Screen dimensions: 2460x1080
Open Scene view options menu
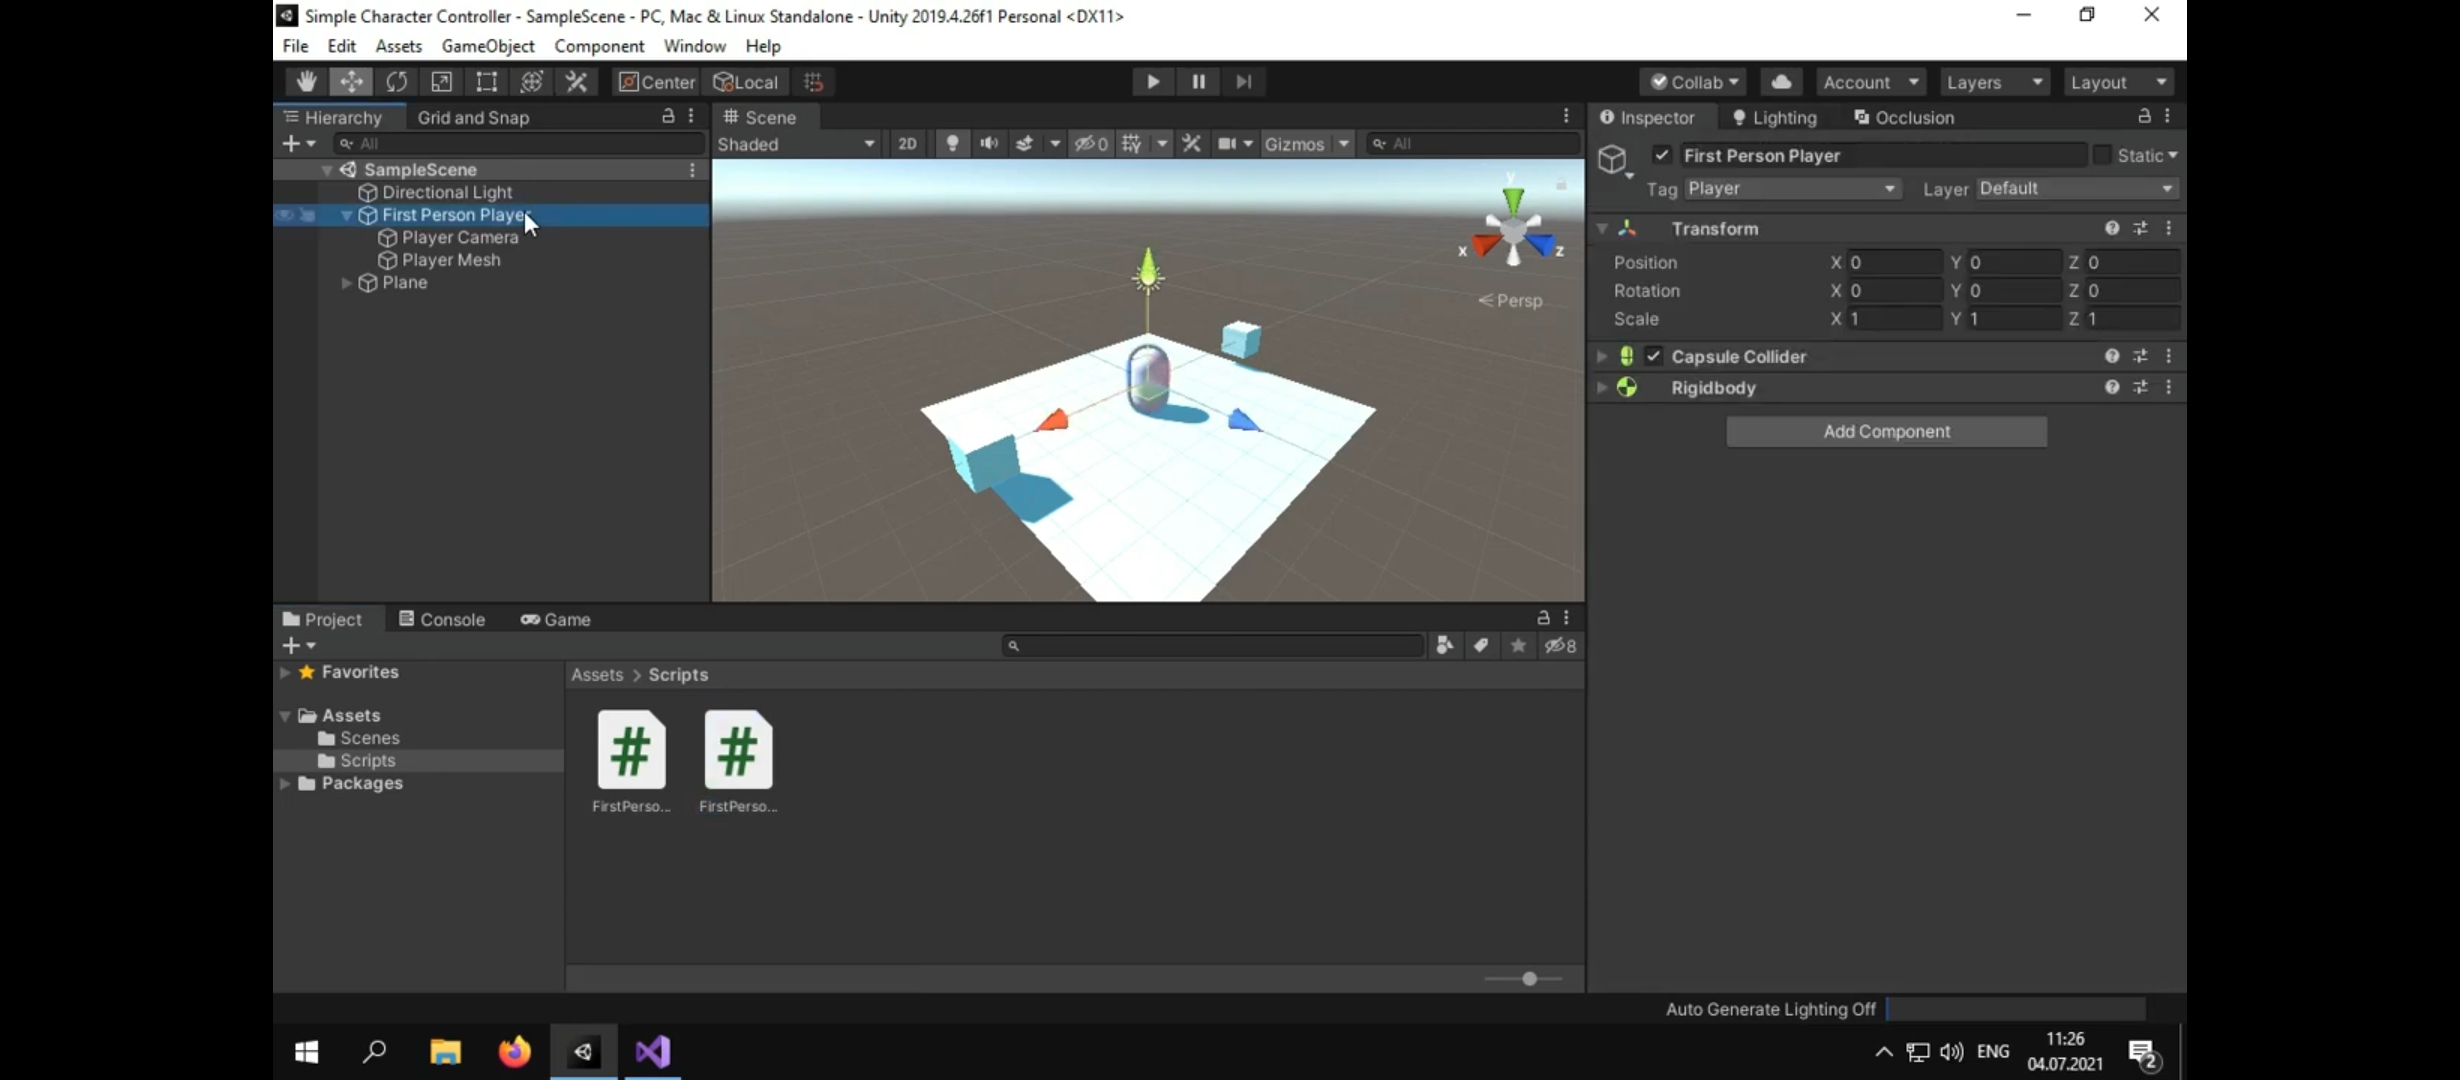click(1566, 116)
